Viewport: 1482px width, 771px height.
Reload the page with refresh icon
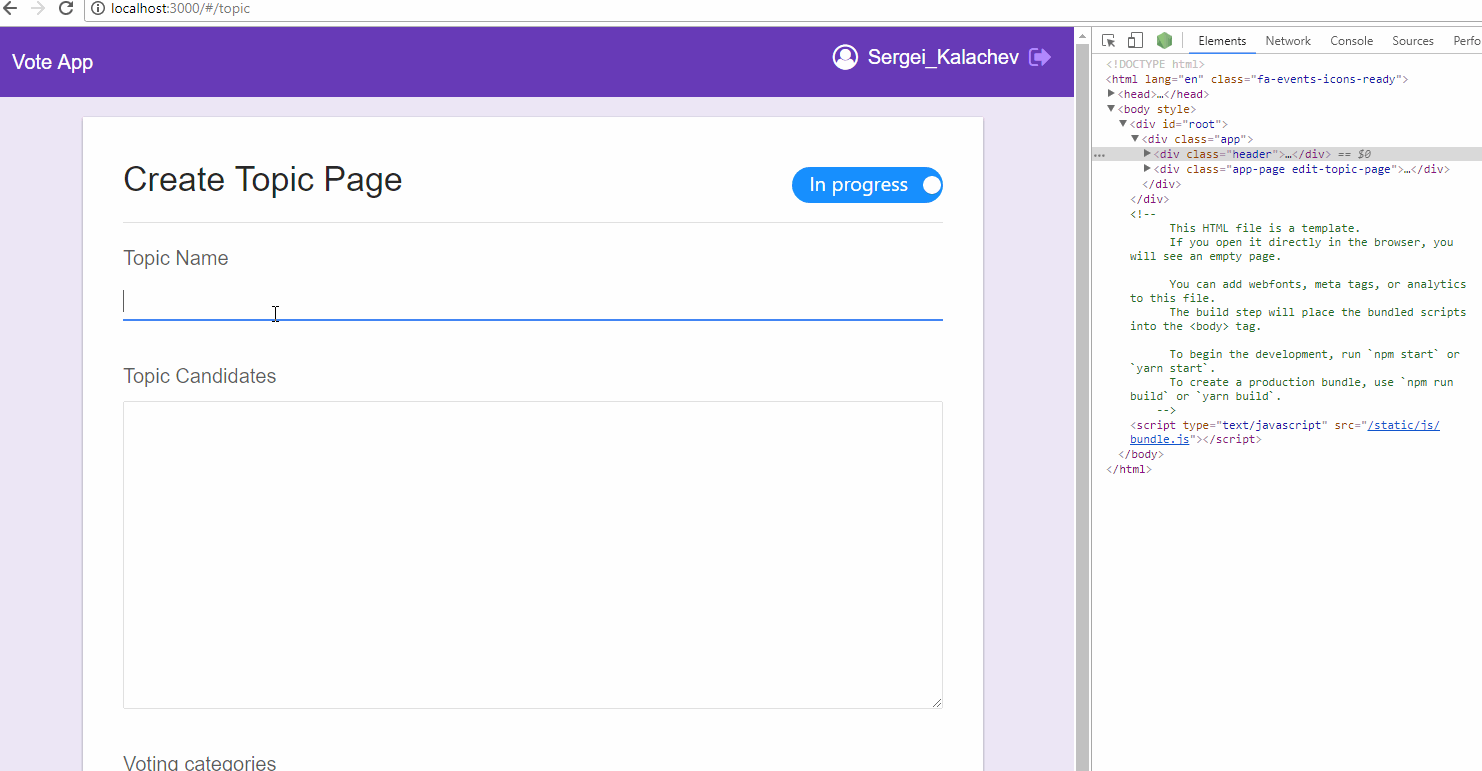point(66,8)
